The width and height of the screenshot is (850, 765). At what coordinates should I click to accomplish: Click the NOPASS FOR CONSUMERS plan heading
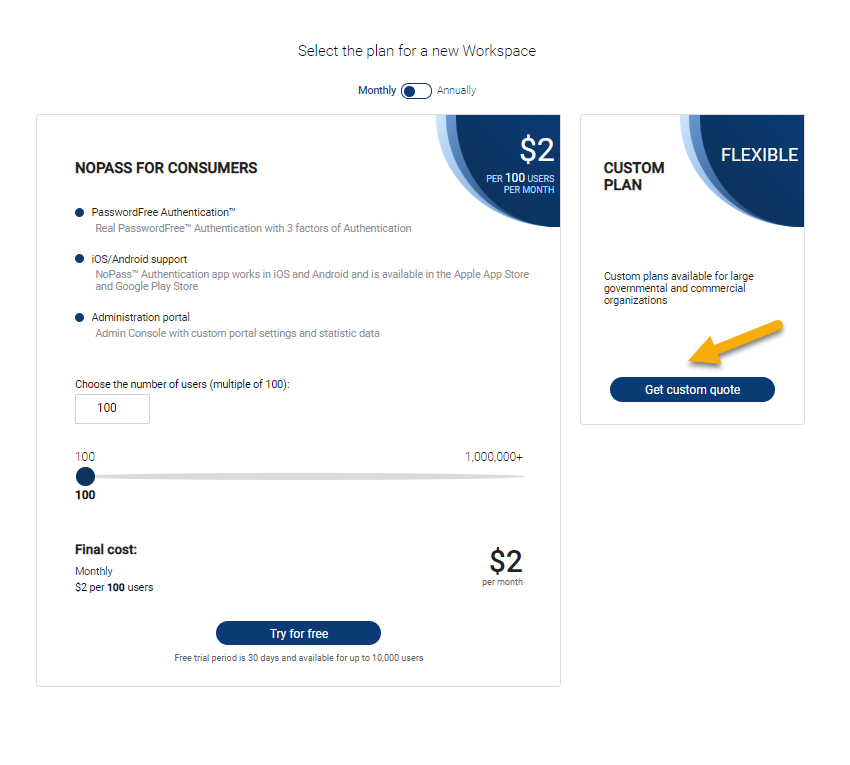(x=166, y=168)
